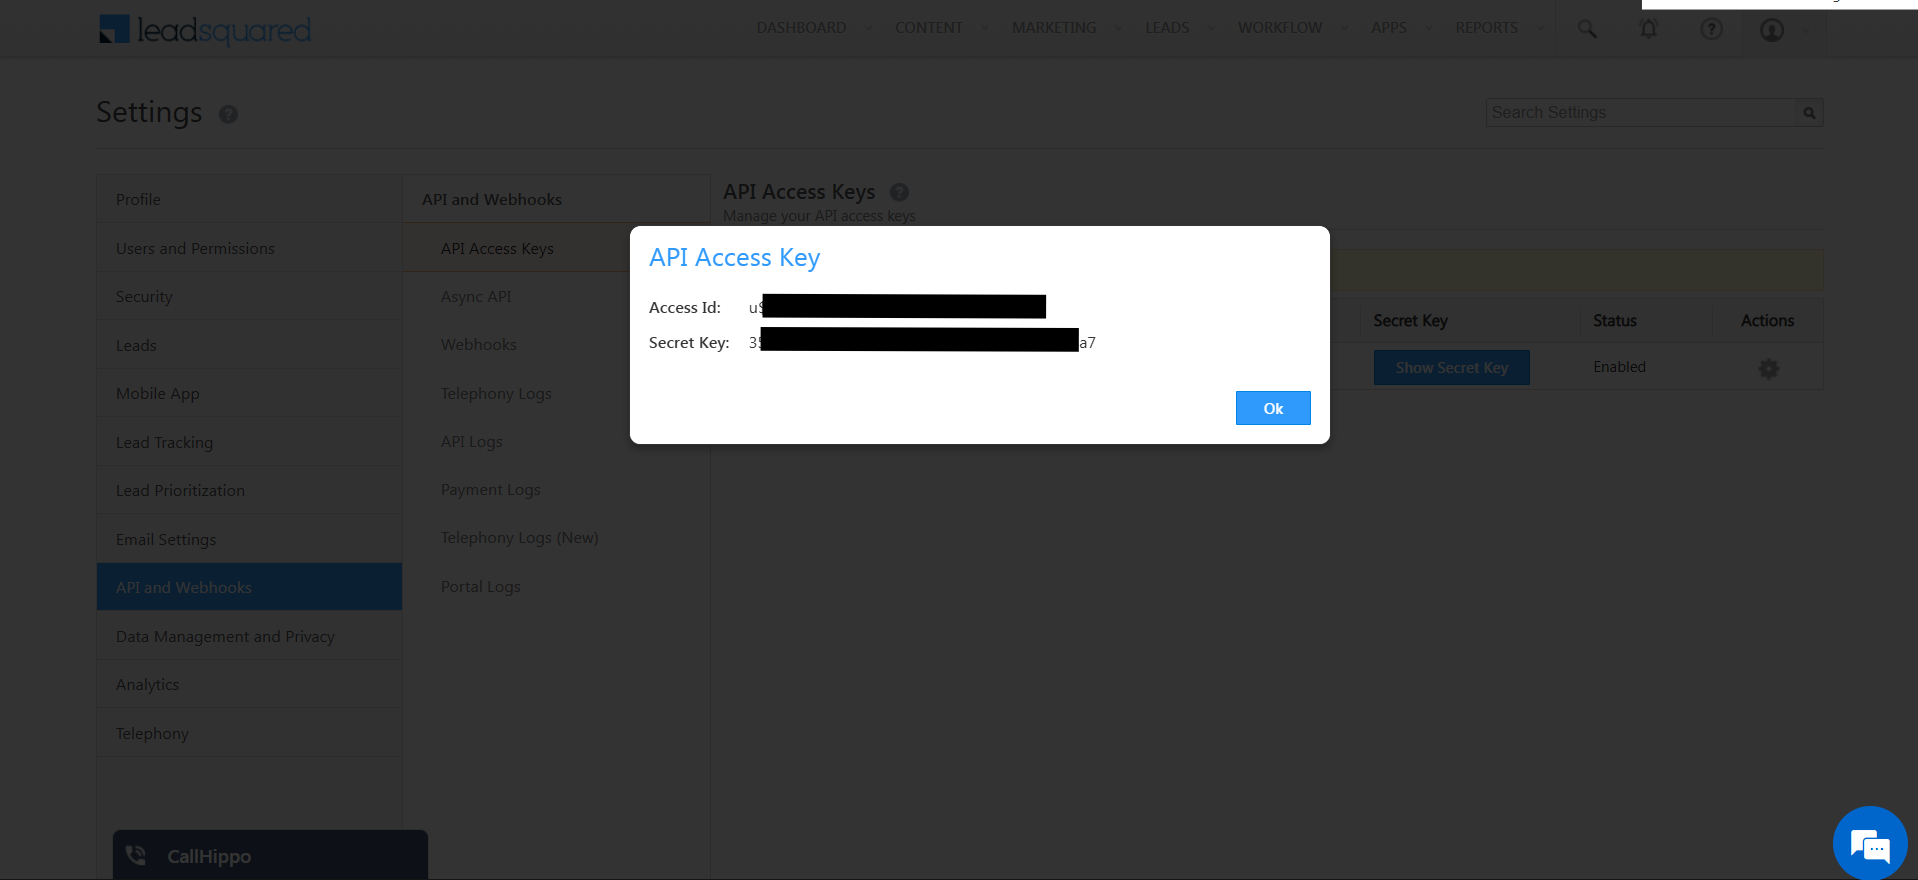Image resolution: width=1918 pixels, height=880 pixels.
Task: Click the LeadSquared logo
Action: 205,30
